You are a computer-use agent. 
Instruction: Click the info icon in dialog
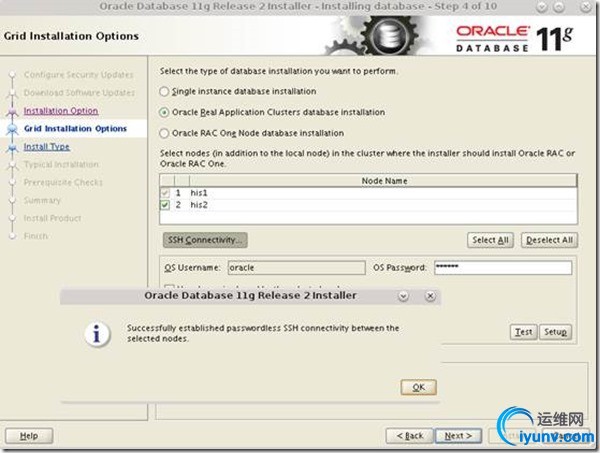(97, 334)
